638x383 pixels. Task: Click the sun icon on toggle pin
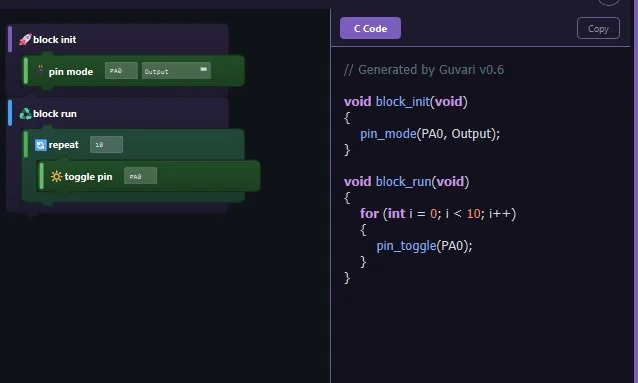tap(56, 176)
